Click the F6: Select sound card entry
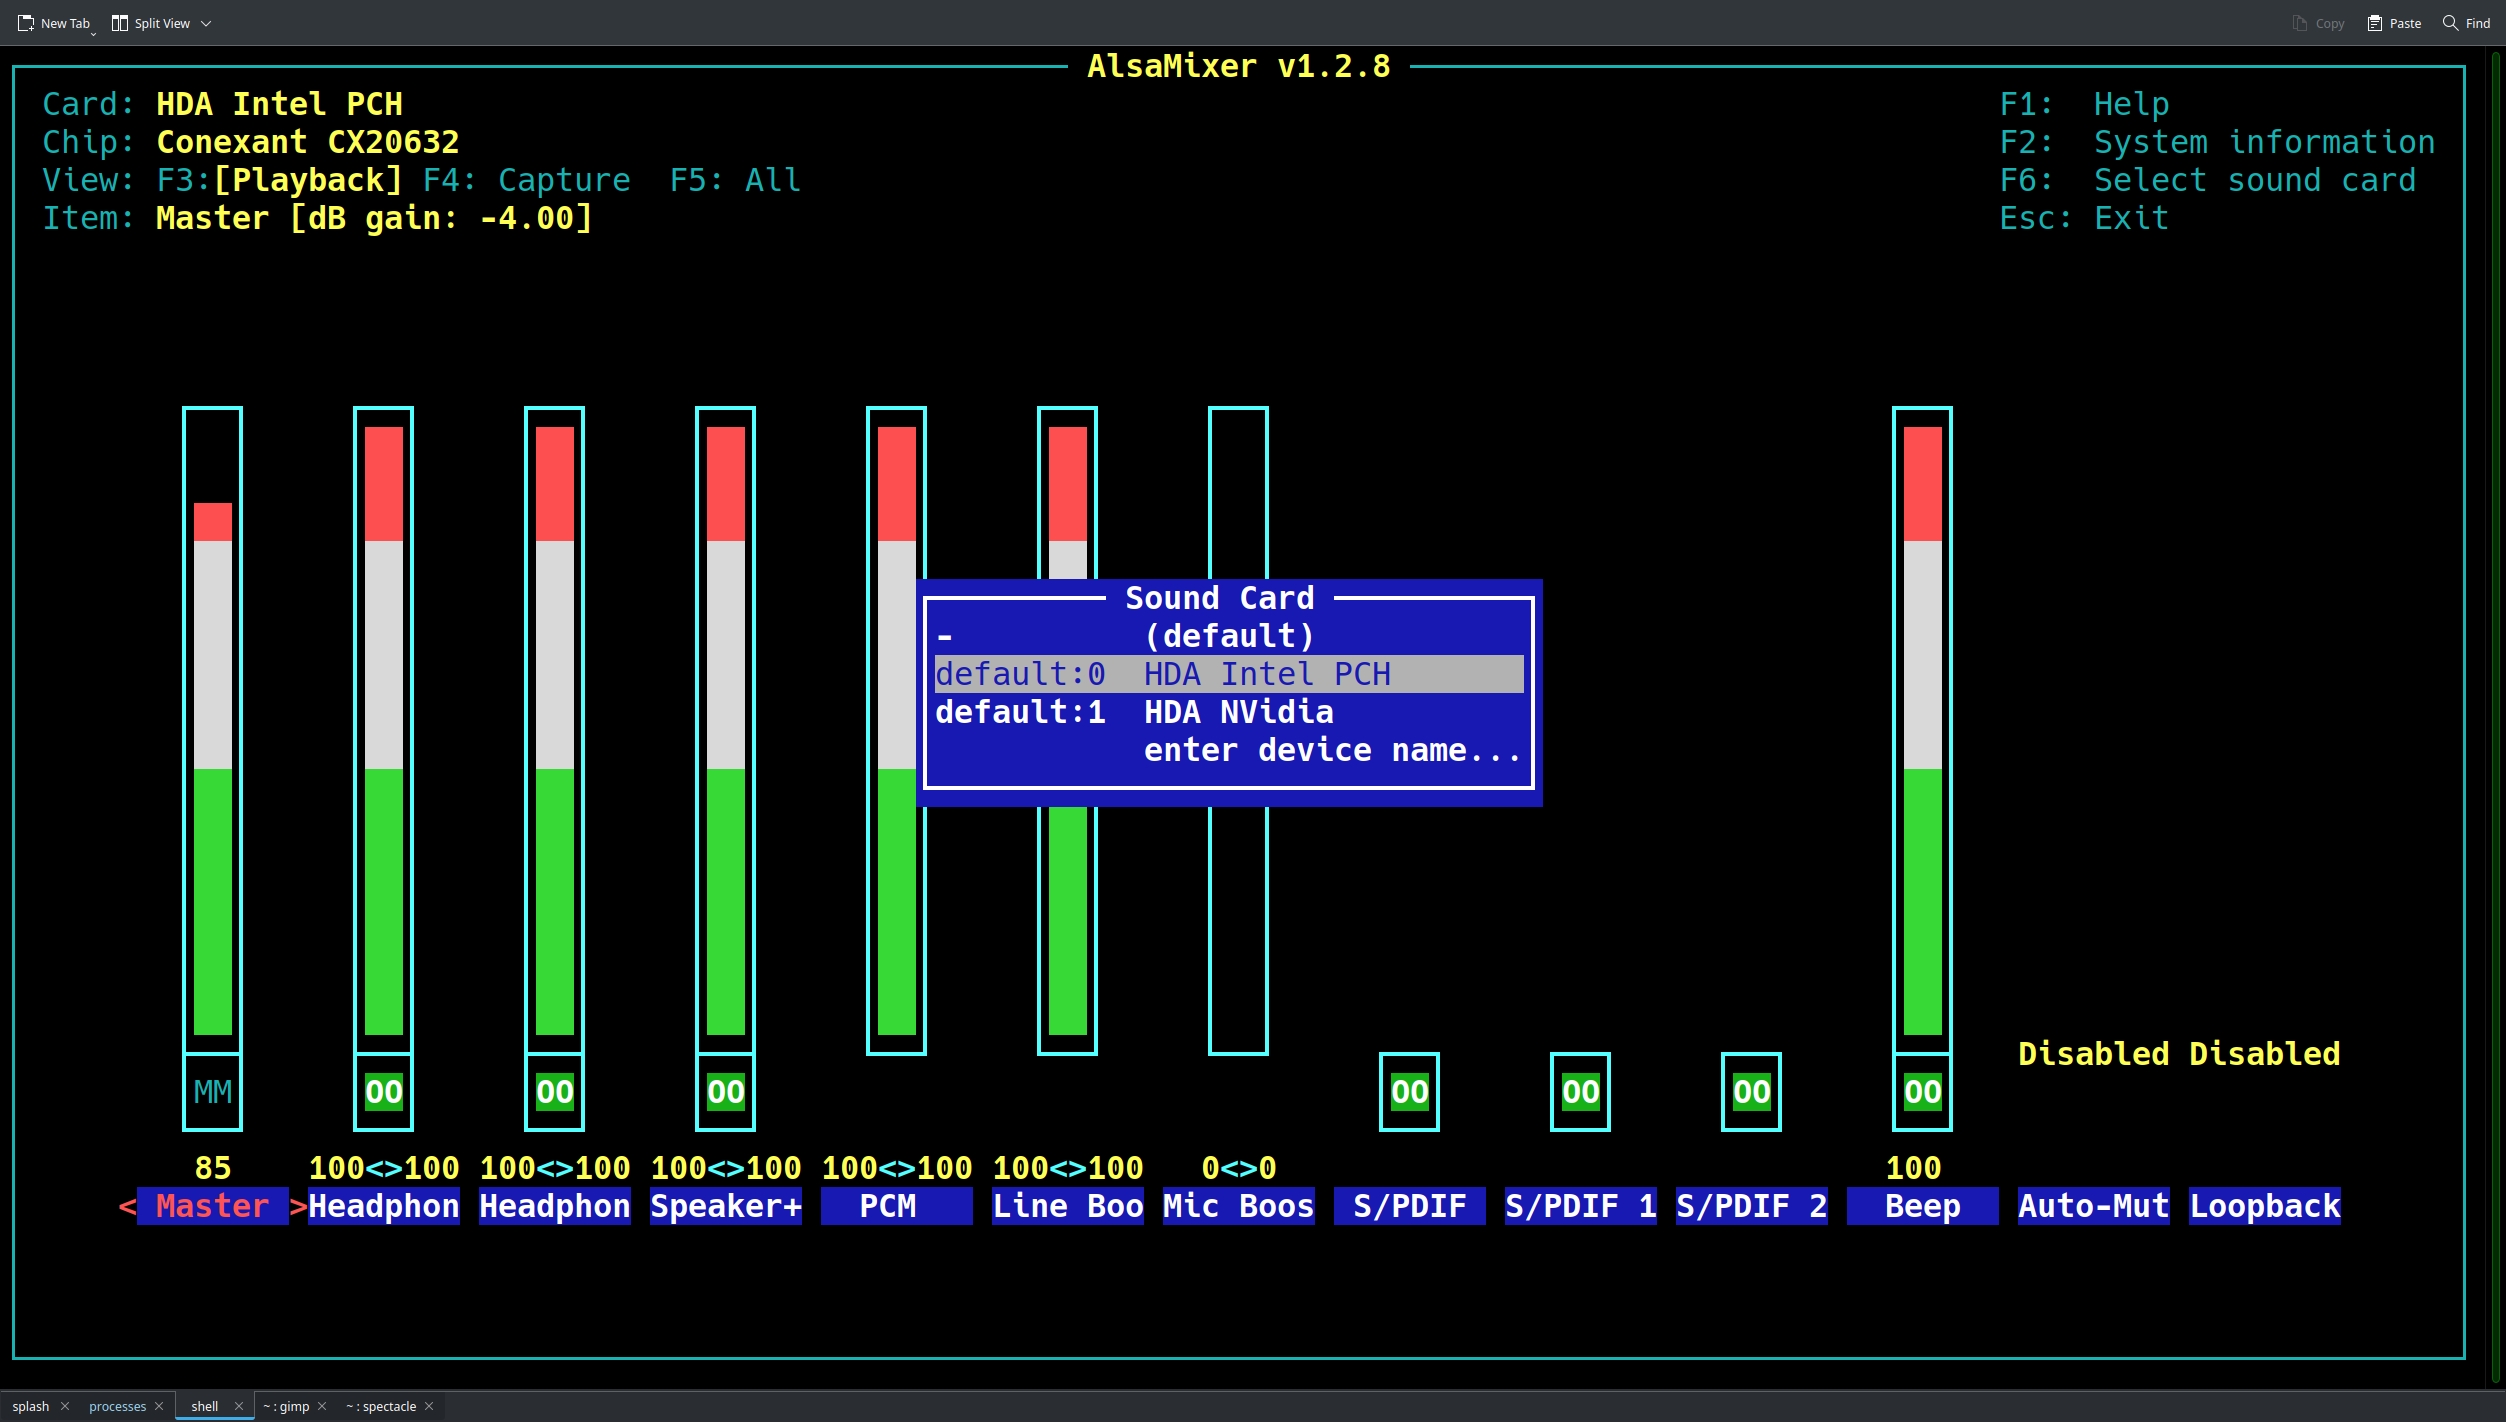Screen dimensions: 2506x1422 pyautogui.click(x=2208, y=180)
